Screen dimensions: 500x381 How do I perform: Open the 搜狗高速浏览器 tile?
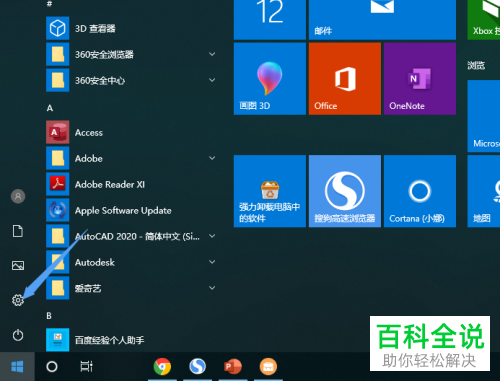coord(345,191)
